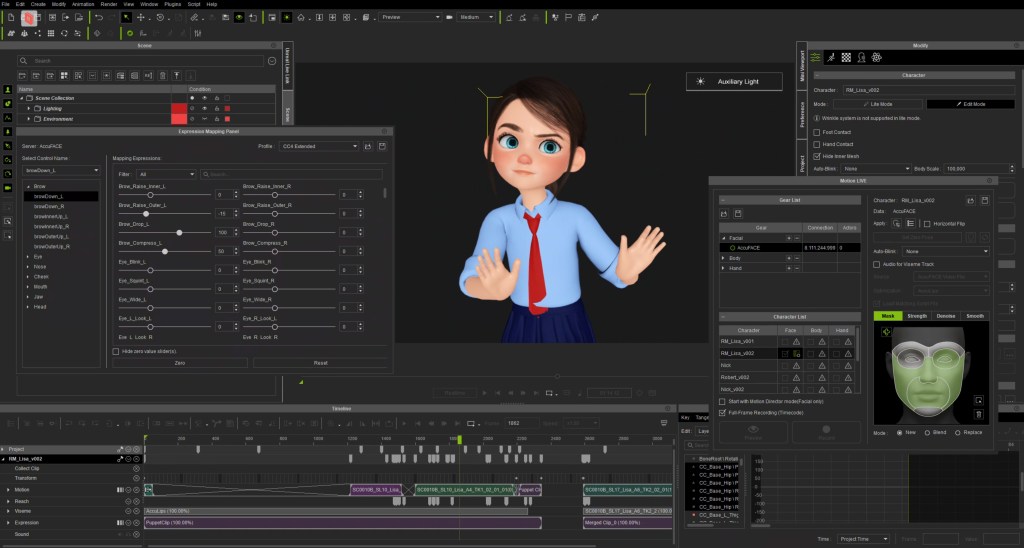The image size is (1024, 548).
Task: Open the Animation menu
Action: click(x=83, y=4)
